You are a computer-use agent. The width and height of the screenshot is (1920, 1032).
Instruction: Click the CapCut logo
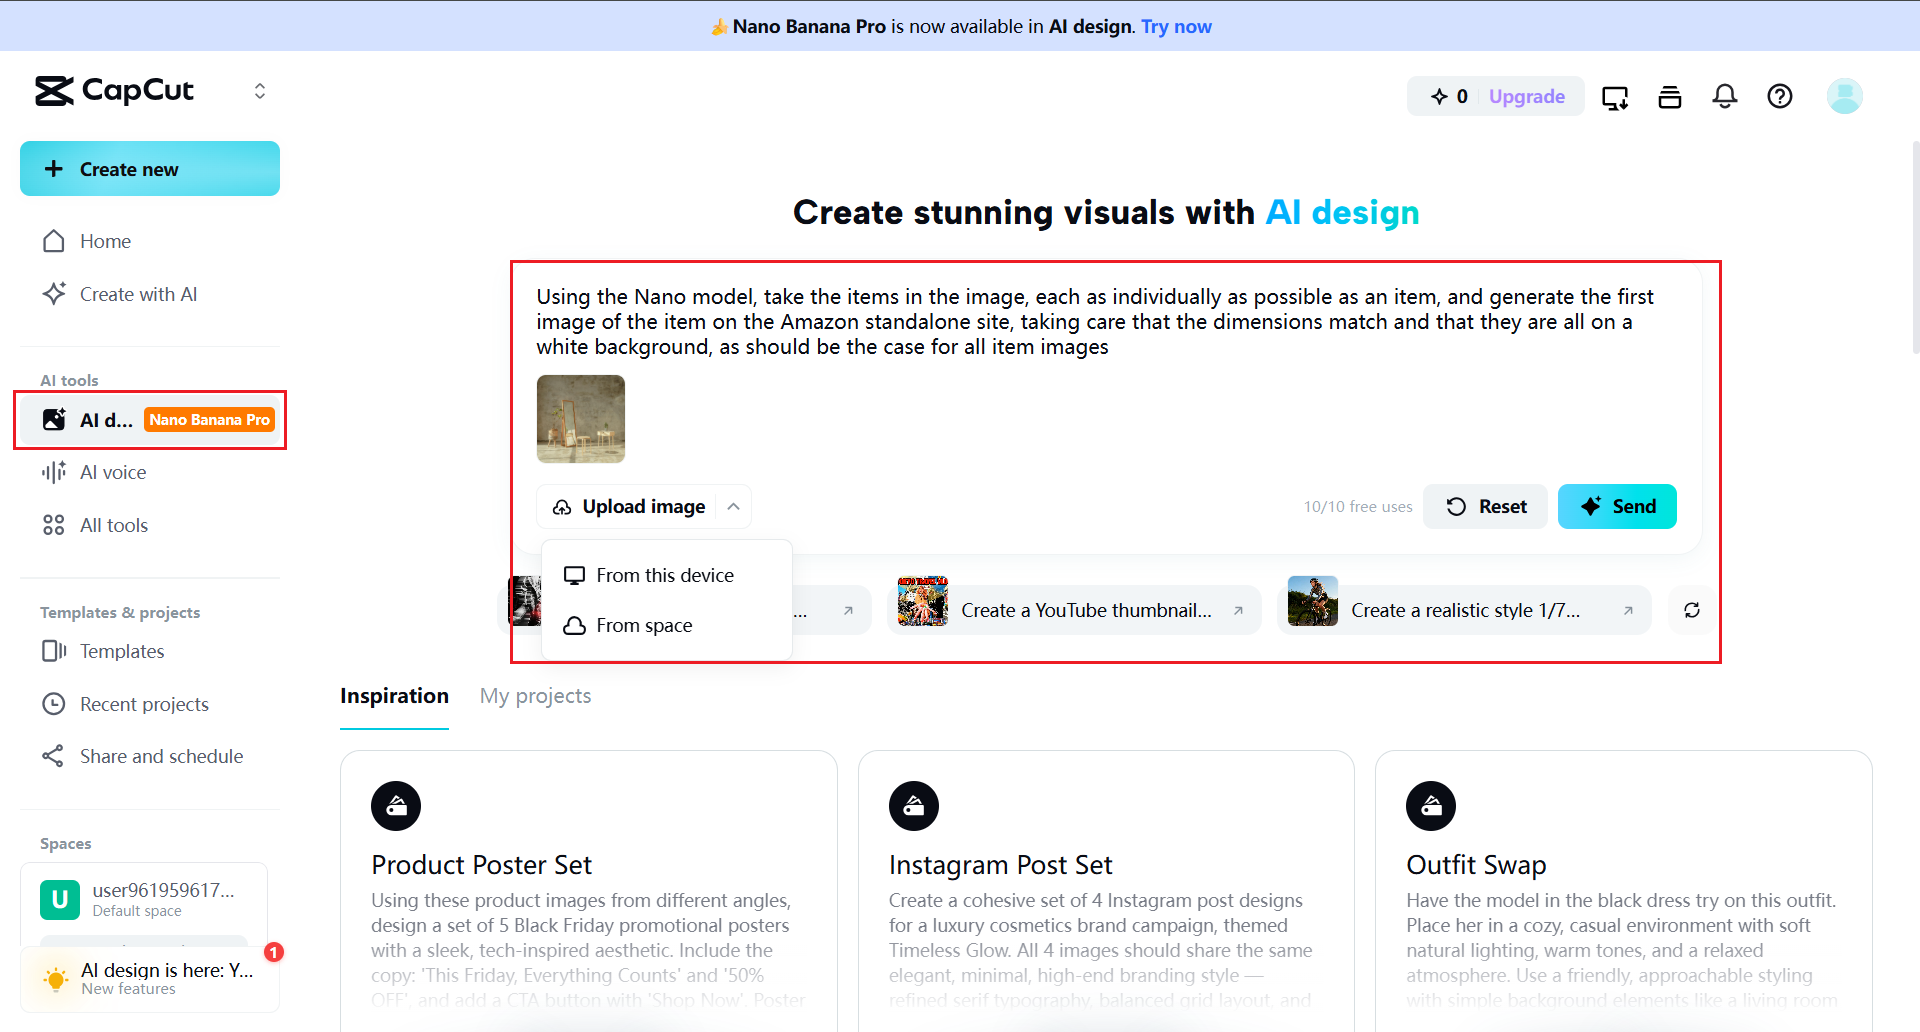pyautogui.click(x=114, y=91)
